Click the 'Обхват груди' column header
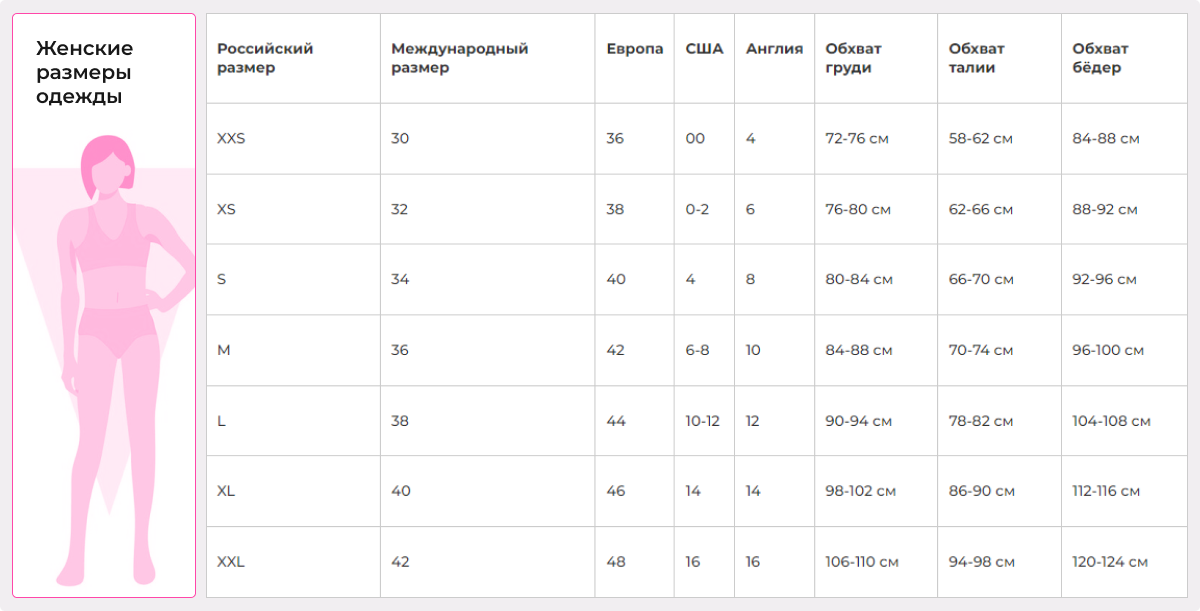Screen dimensions: 1200x611 853,58
